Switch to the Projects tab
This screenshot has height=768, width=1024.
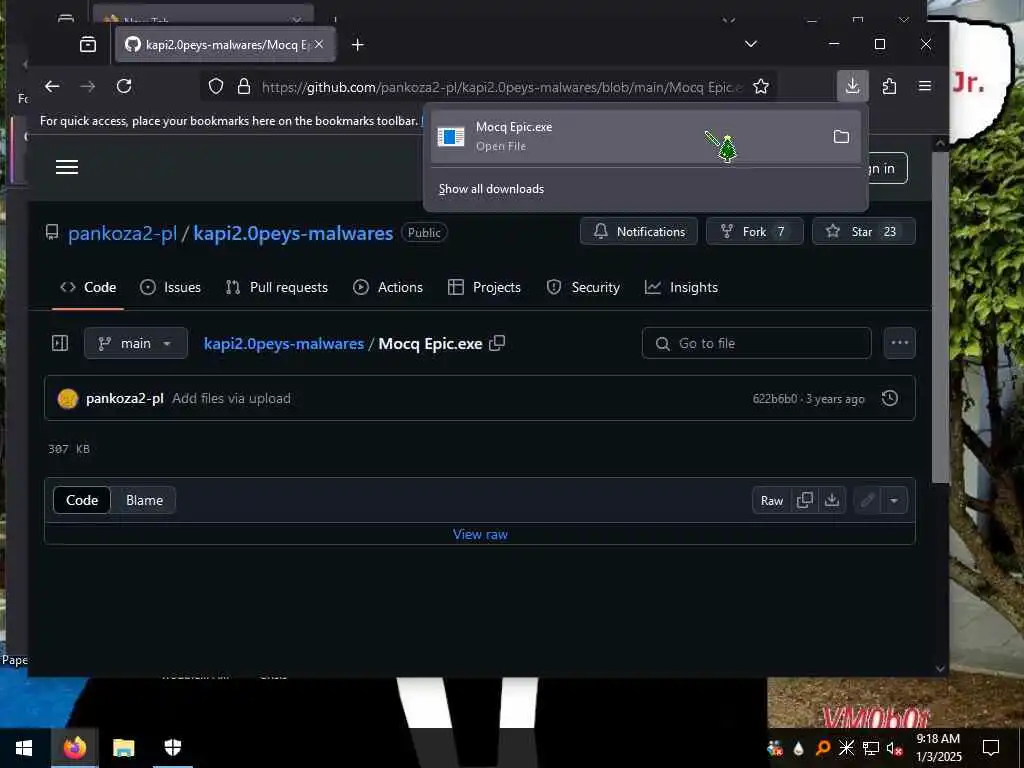tap(485, 287)
